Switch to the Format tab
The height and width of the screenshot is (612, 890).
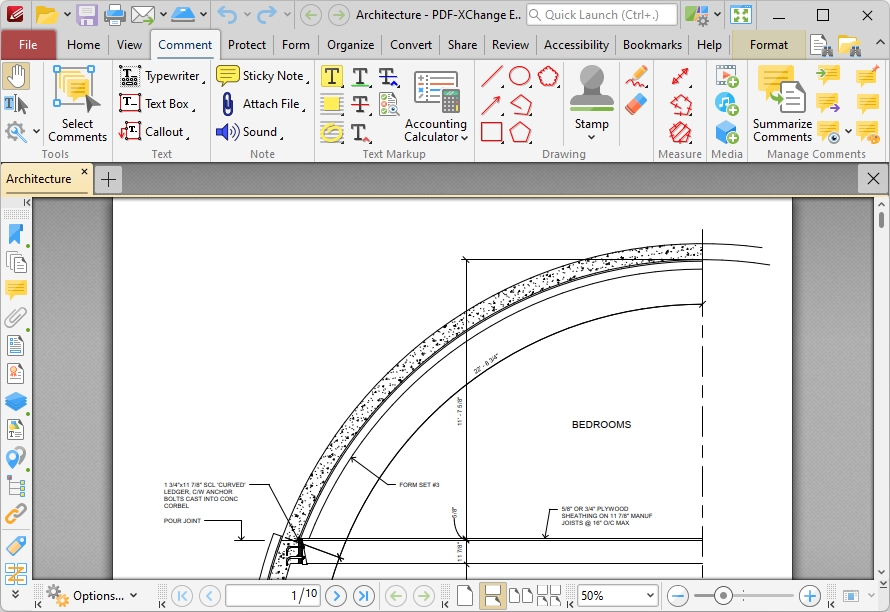point(769,45)
